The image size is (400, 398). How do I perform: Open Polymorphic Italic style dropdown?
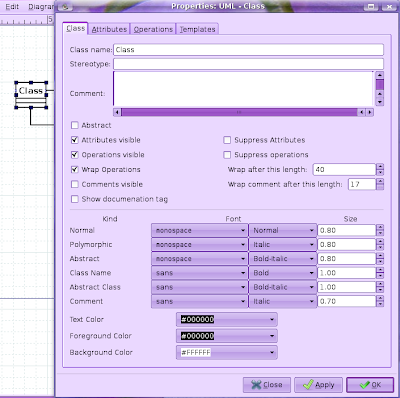[x=283, y=245]
